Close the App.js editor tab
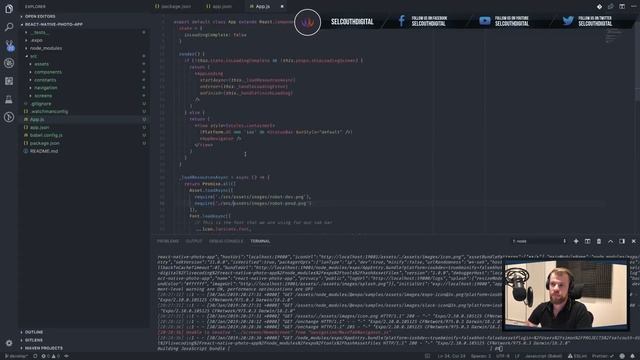Viewport: 640px width, 360px height. click(282, 7)
